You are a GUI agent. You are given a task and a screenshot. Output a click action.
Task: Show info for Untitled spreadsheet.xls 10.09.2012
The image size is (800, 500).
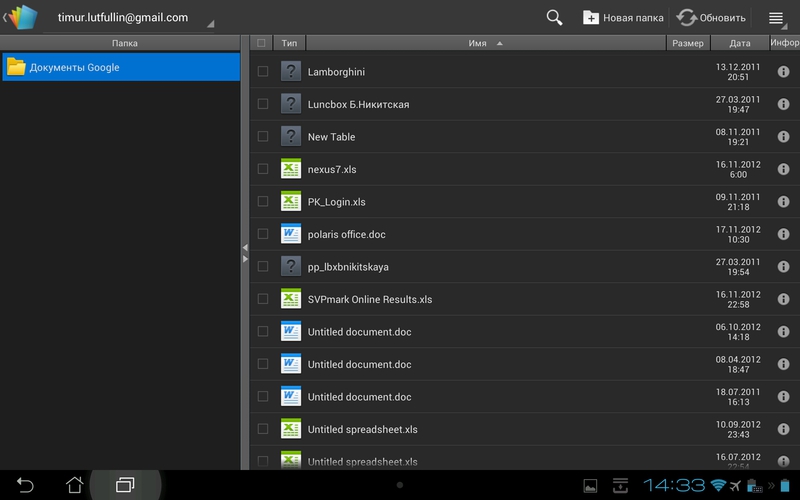pos(783,429)
